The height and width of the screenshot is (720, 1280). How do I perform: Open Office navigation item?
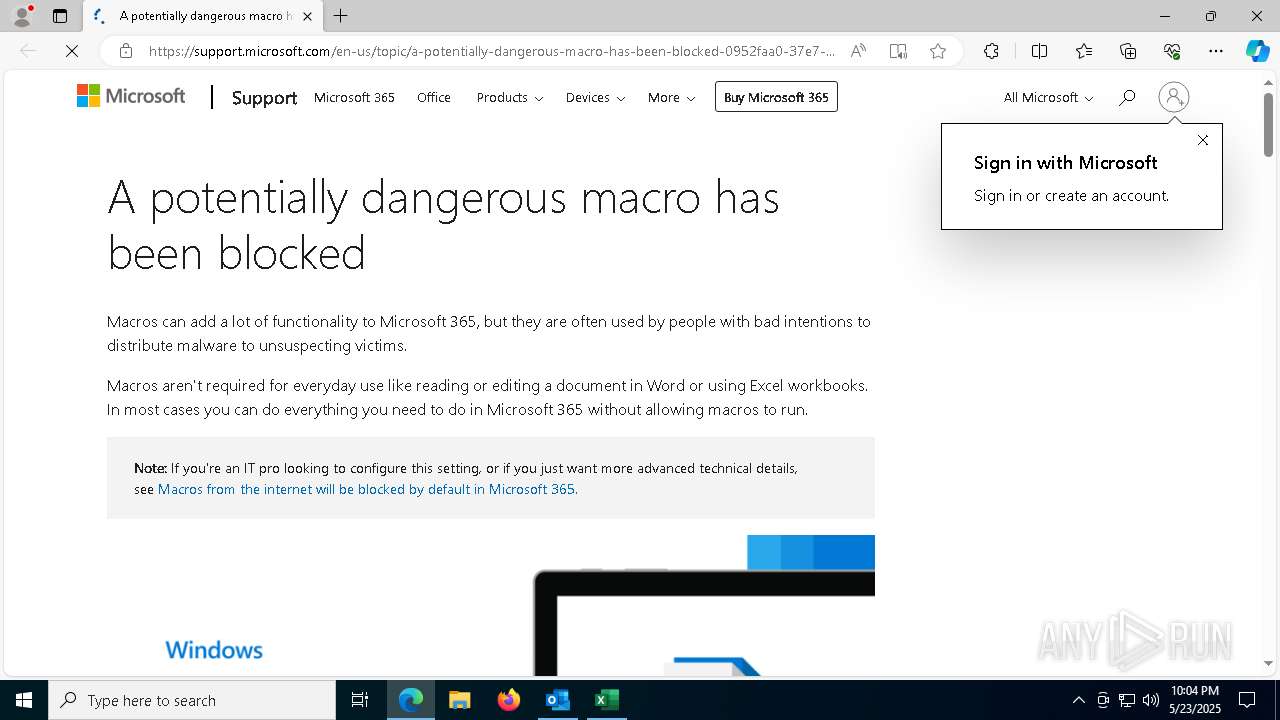point(434,97)
